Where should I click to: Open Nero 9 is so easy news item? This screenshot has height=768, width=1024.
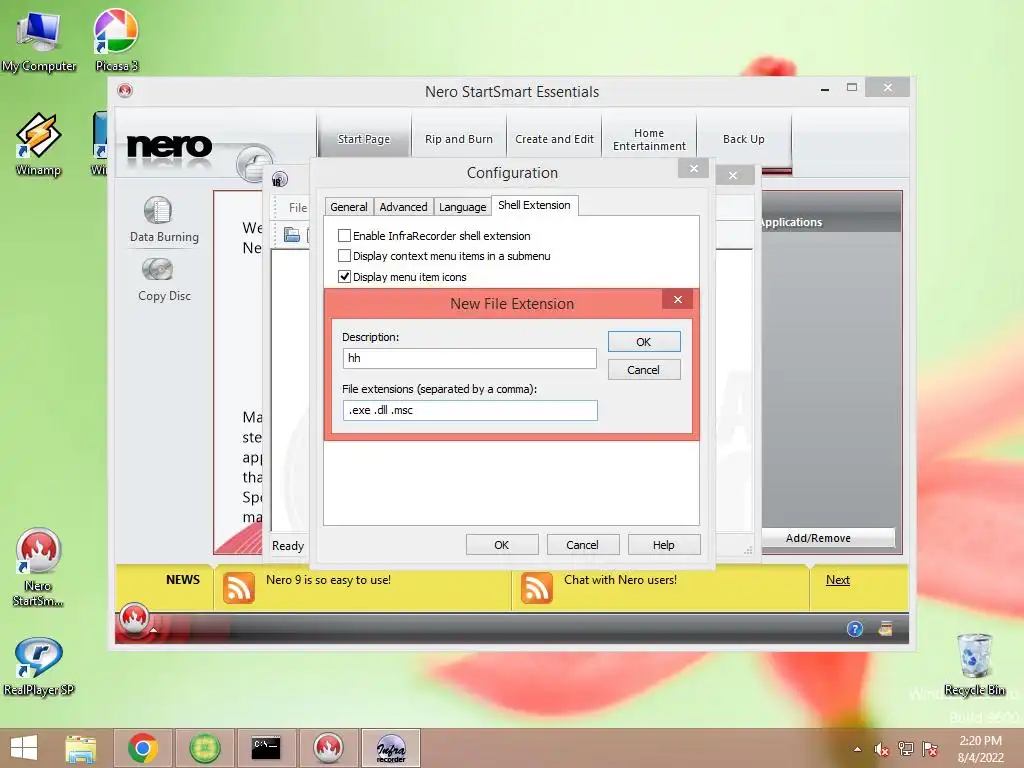point(328,580)
